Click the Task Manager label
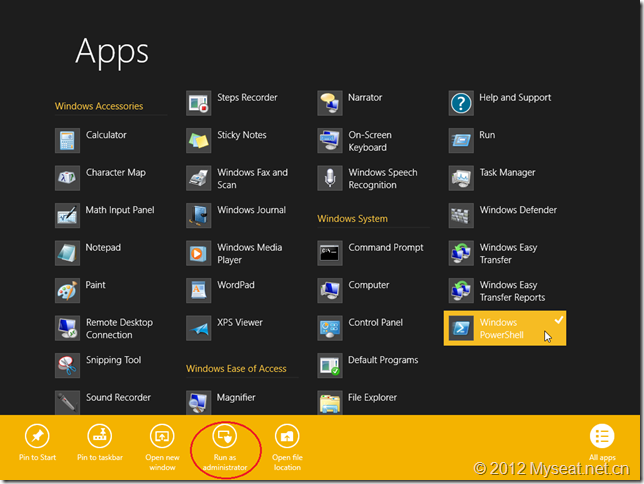This screenshot has height=484, width=644. tap(508, 173)
